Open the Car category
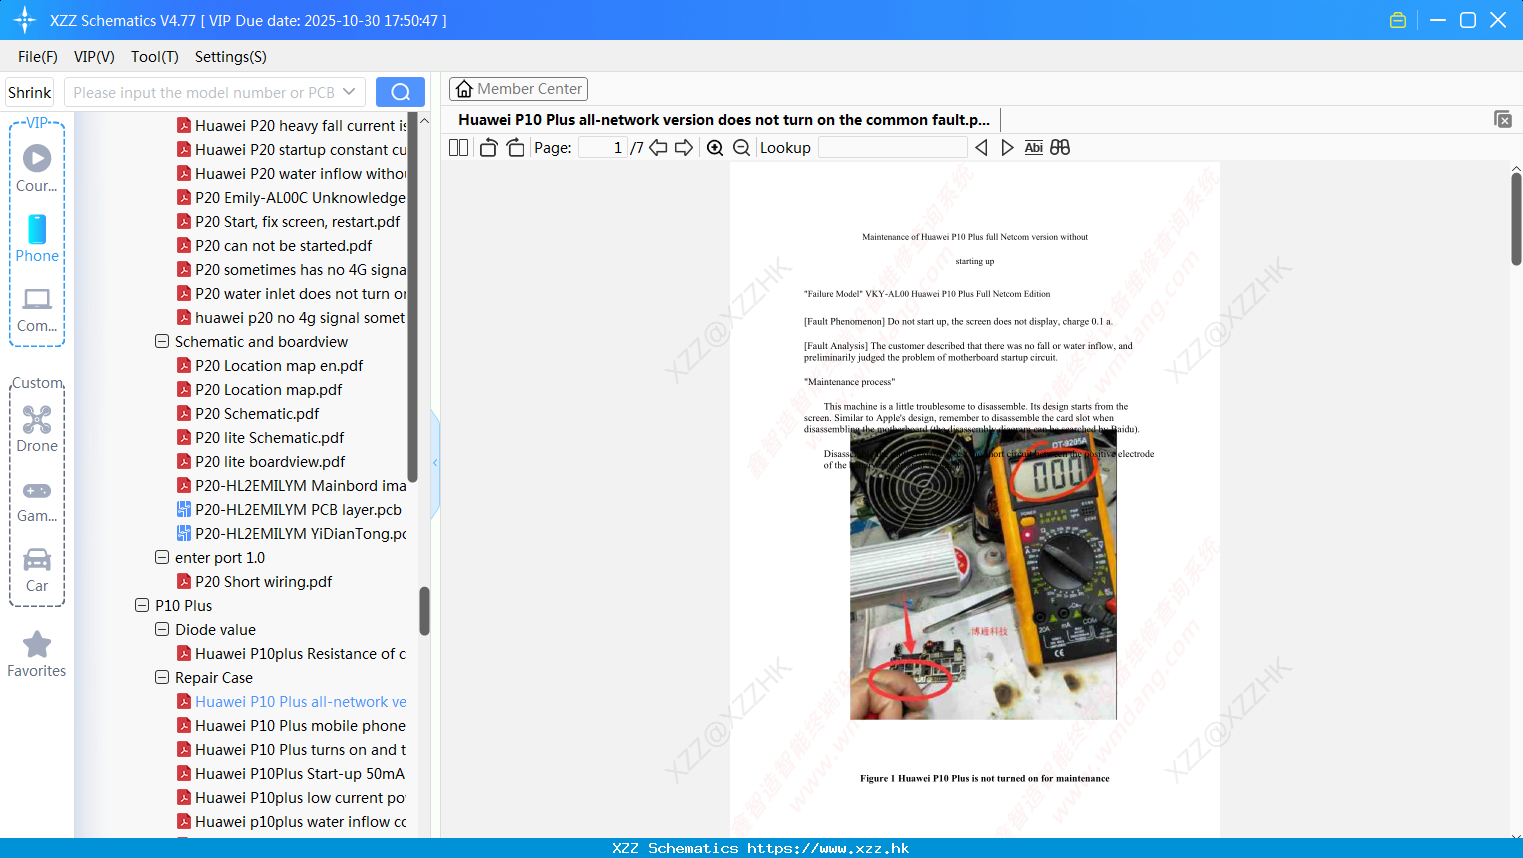1523x858 pixels. (x=37, y=570)
